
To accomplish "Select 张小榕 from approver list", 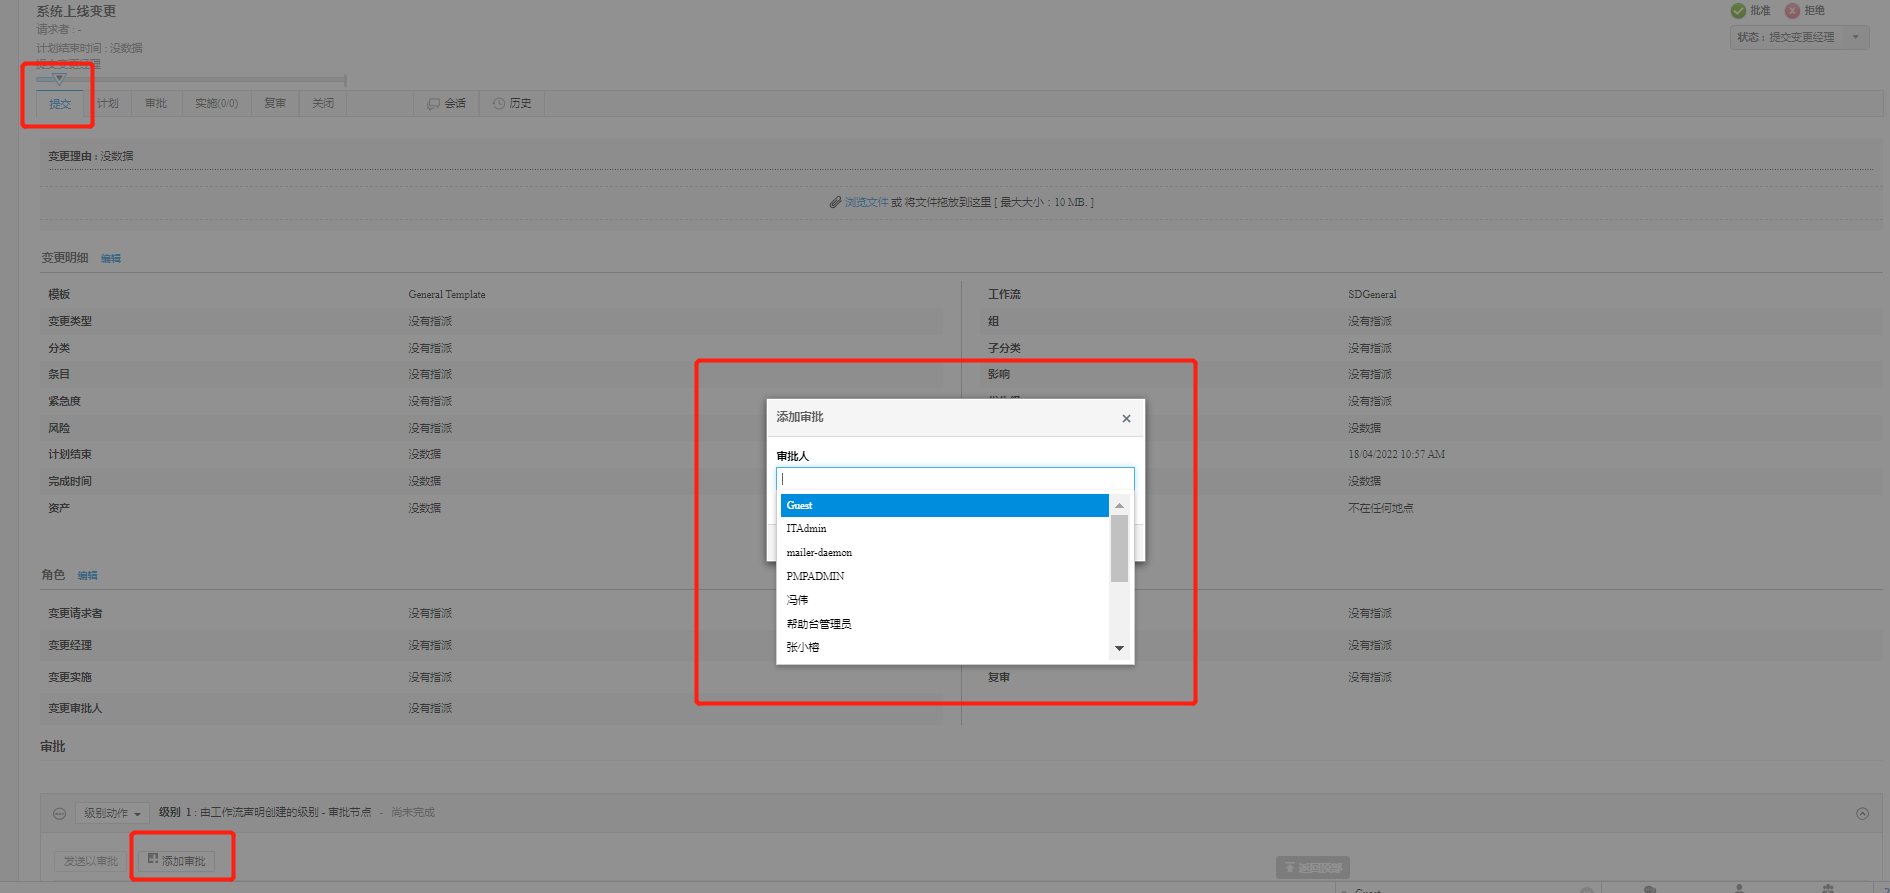I will click(x=944, y=648).
